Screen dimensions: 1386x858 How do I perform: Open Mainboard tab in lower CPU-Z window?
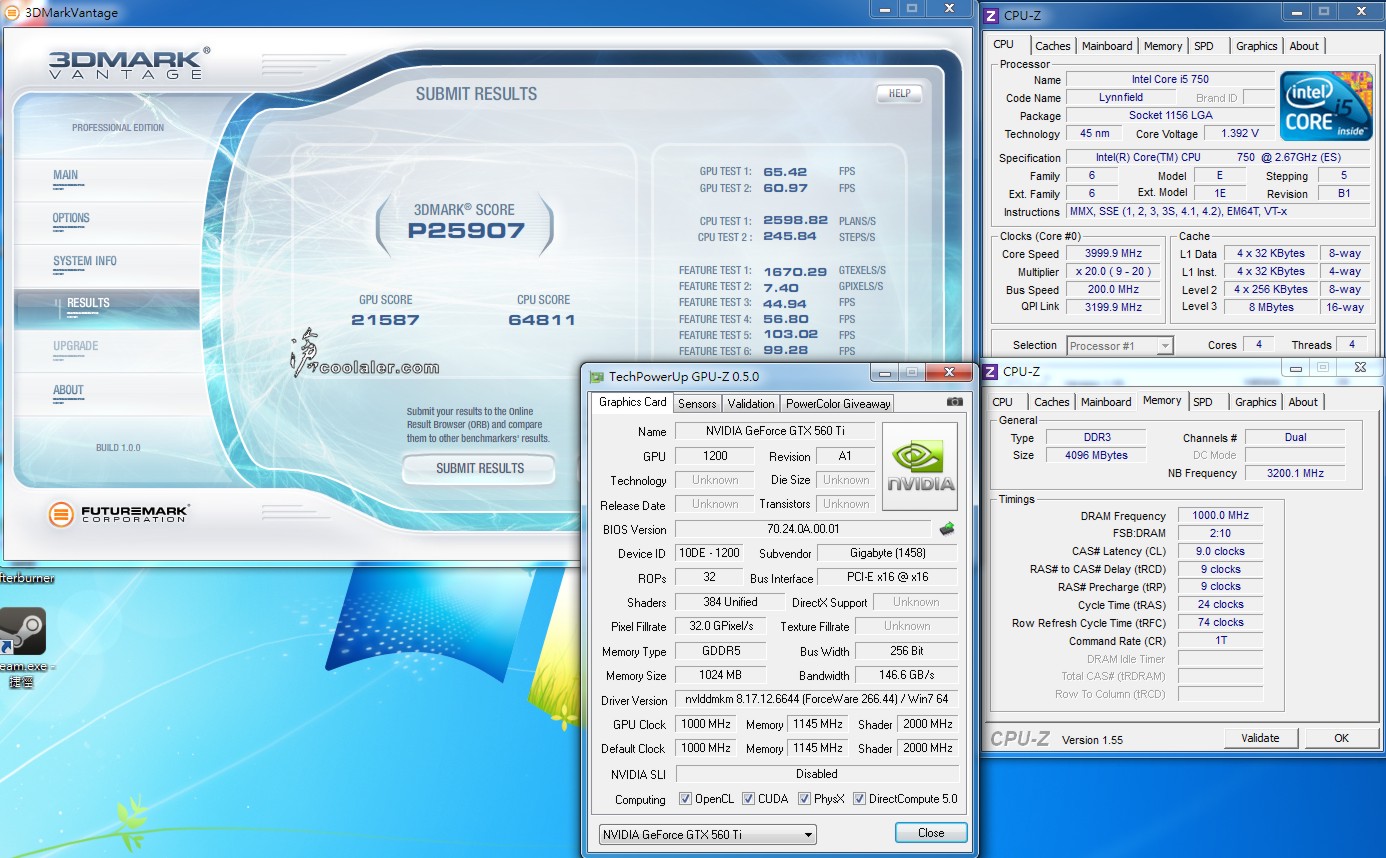(x=1106, y=402)
